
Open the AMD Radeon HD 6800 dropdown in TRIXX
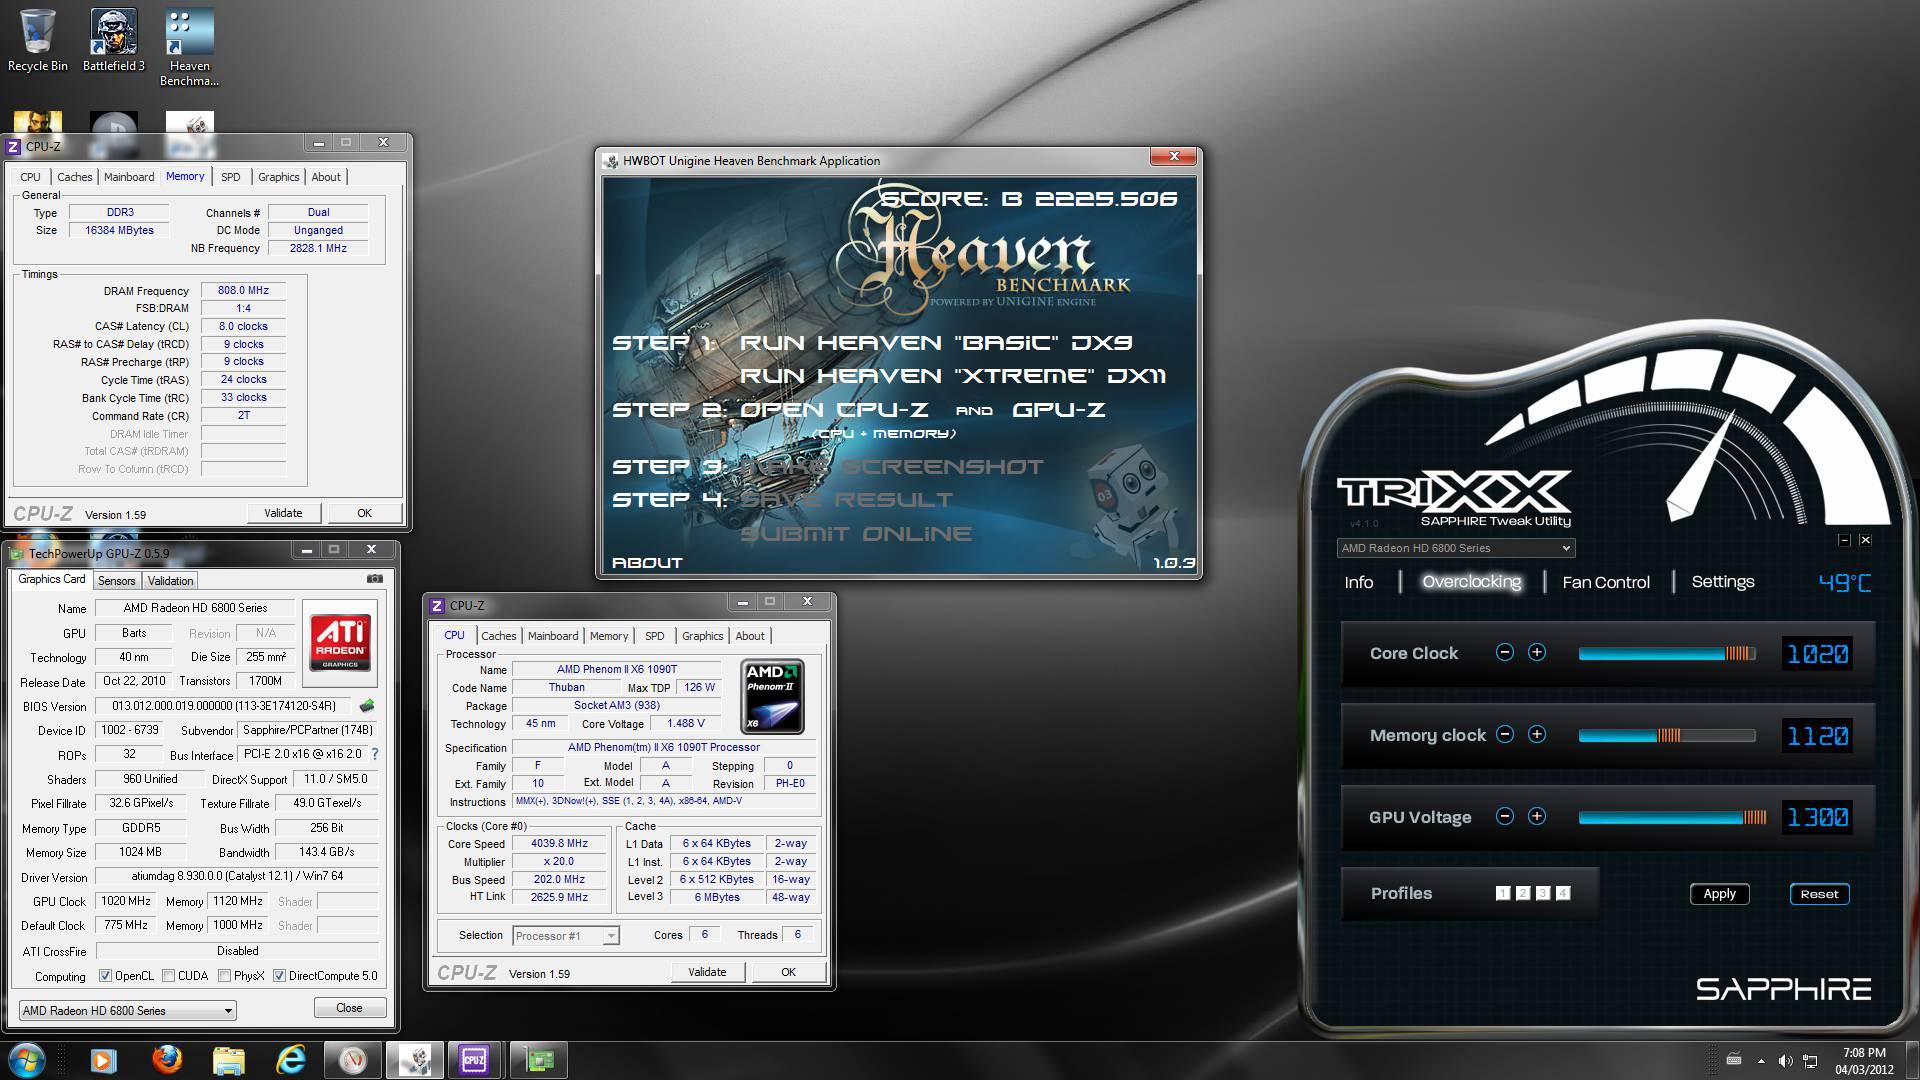point(1455,548)
